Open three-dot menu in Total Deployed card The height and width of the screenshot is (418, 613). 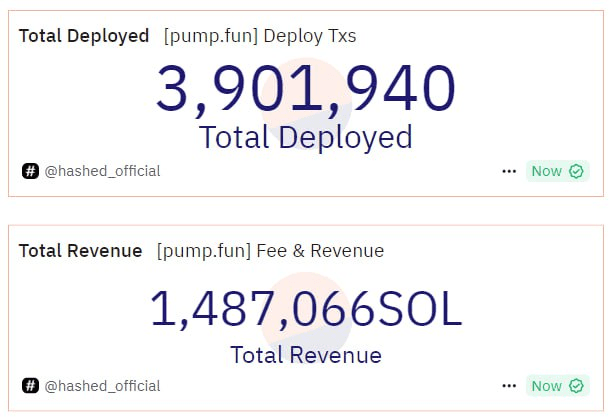509,171
